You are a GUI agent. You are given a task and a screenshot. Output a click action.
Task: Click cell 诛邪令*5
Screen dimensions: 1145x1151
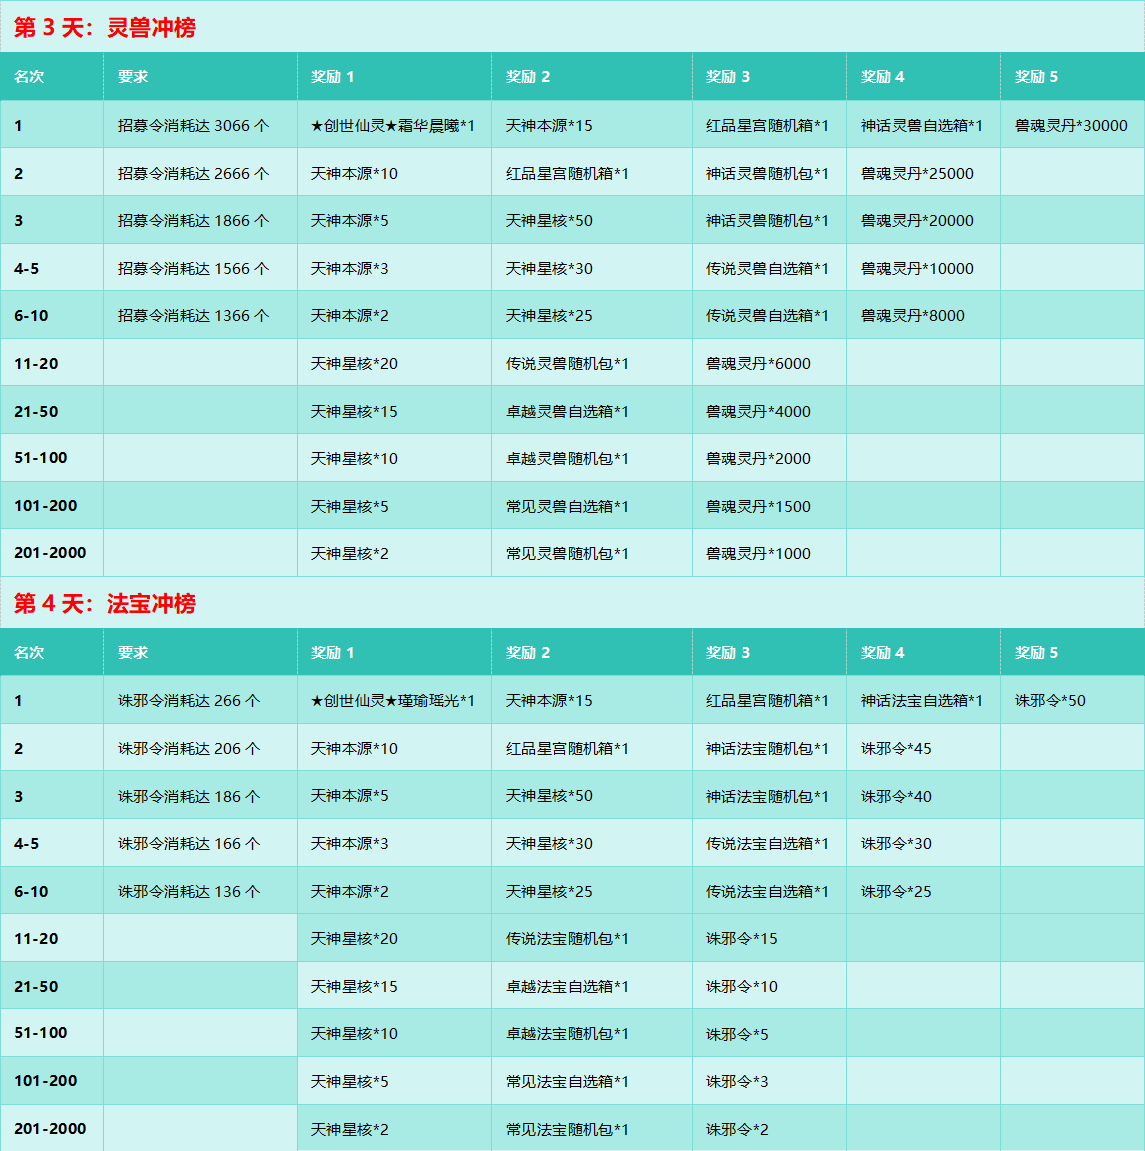coord(737,1034)
